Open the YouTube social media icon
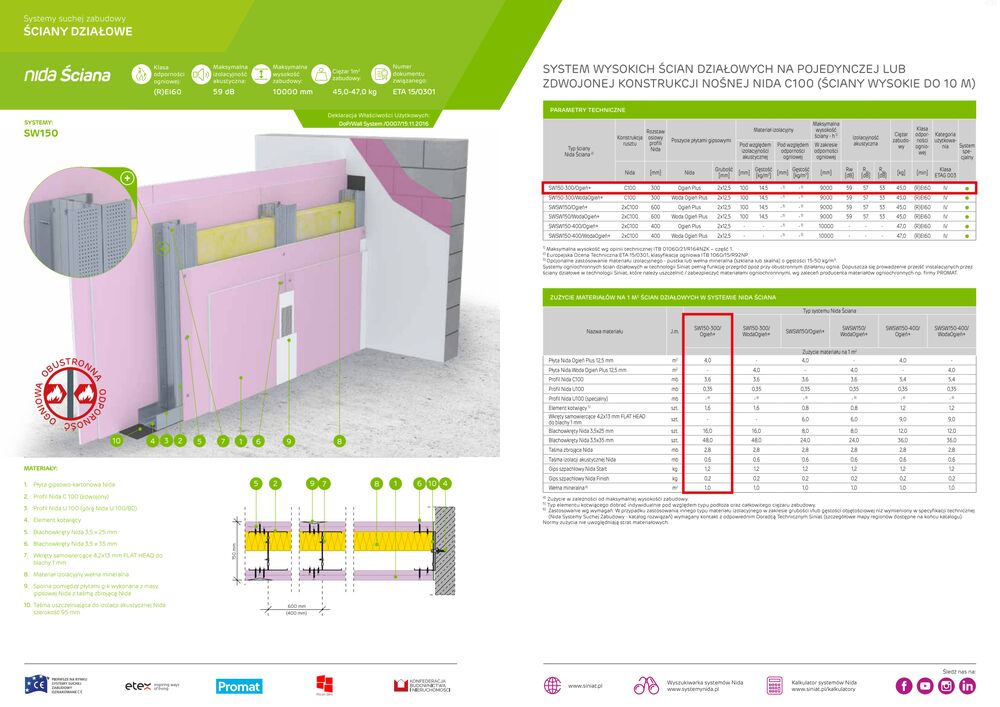Viewport: 1000px width, 707px height. coord(924,685)
